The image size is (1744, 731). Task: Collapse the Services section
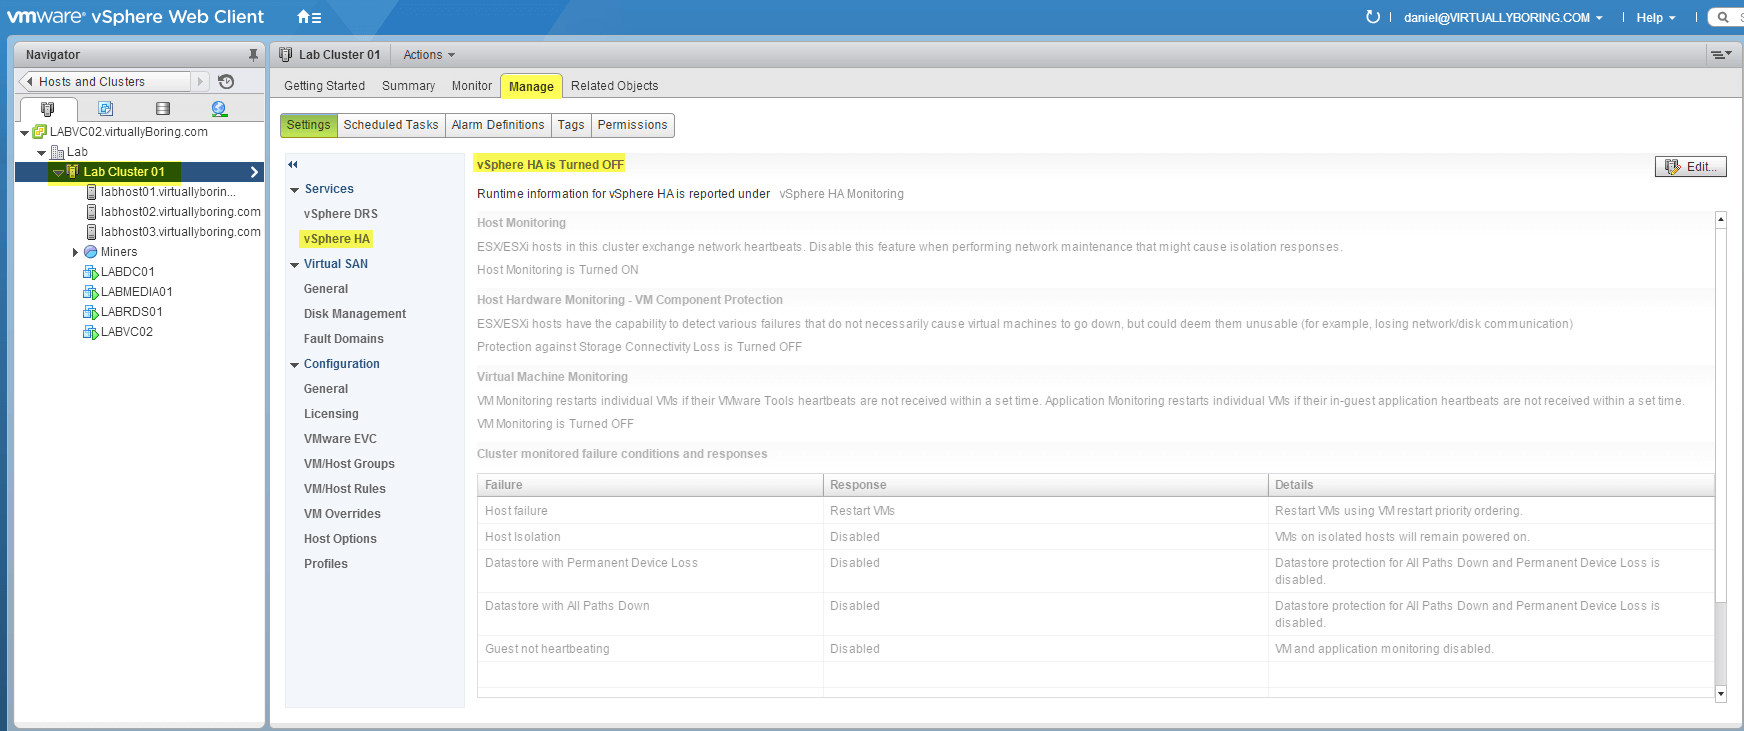pyautogui.click(x=295, y=190)
